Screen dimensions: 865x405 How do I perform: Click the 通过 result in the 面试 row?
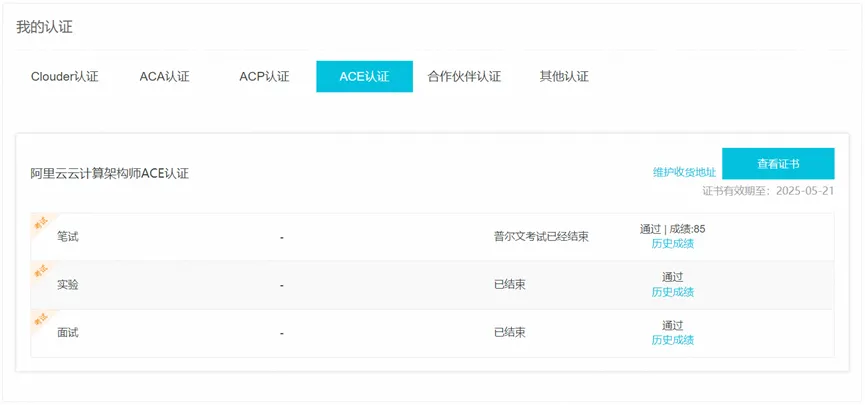coord(672,325)
